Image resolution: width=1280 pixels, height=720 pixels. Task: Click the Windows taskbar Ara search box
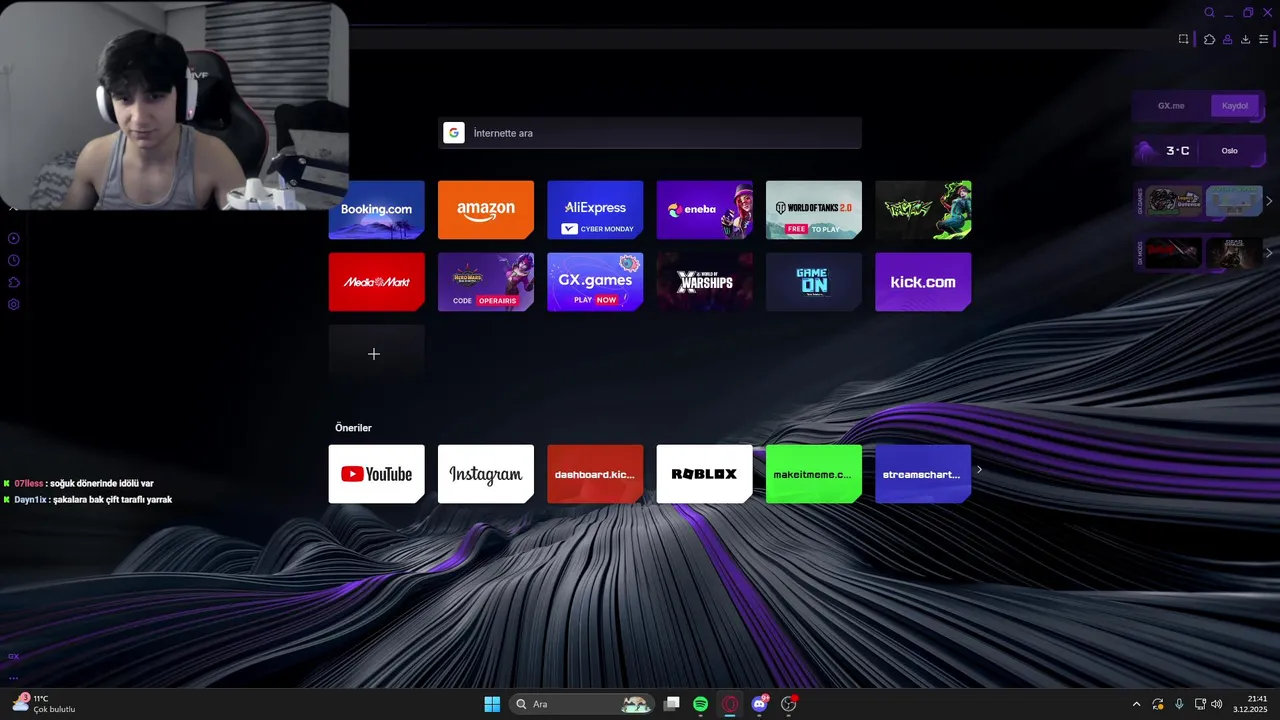tap(582, 704)
